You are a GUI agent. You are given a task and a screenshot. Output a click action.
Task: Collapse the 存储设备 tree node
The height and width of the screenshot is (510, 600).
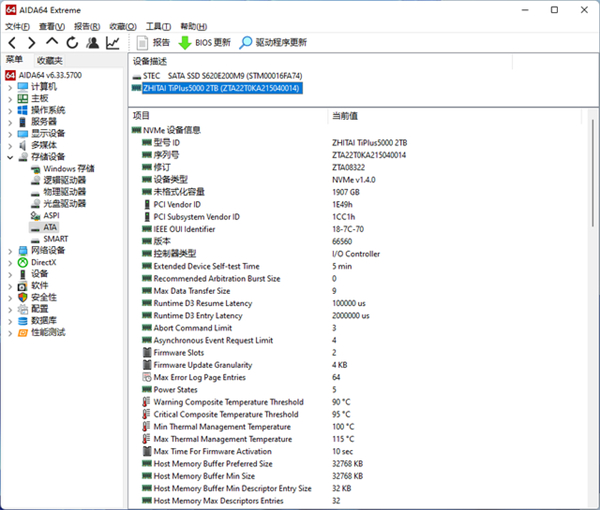9,156
